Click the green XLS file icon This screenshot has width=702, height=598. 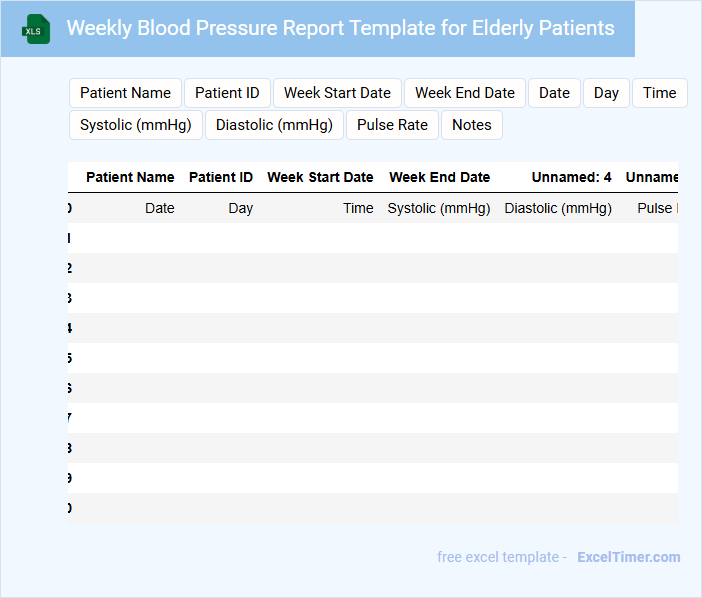point(36,29)
